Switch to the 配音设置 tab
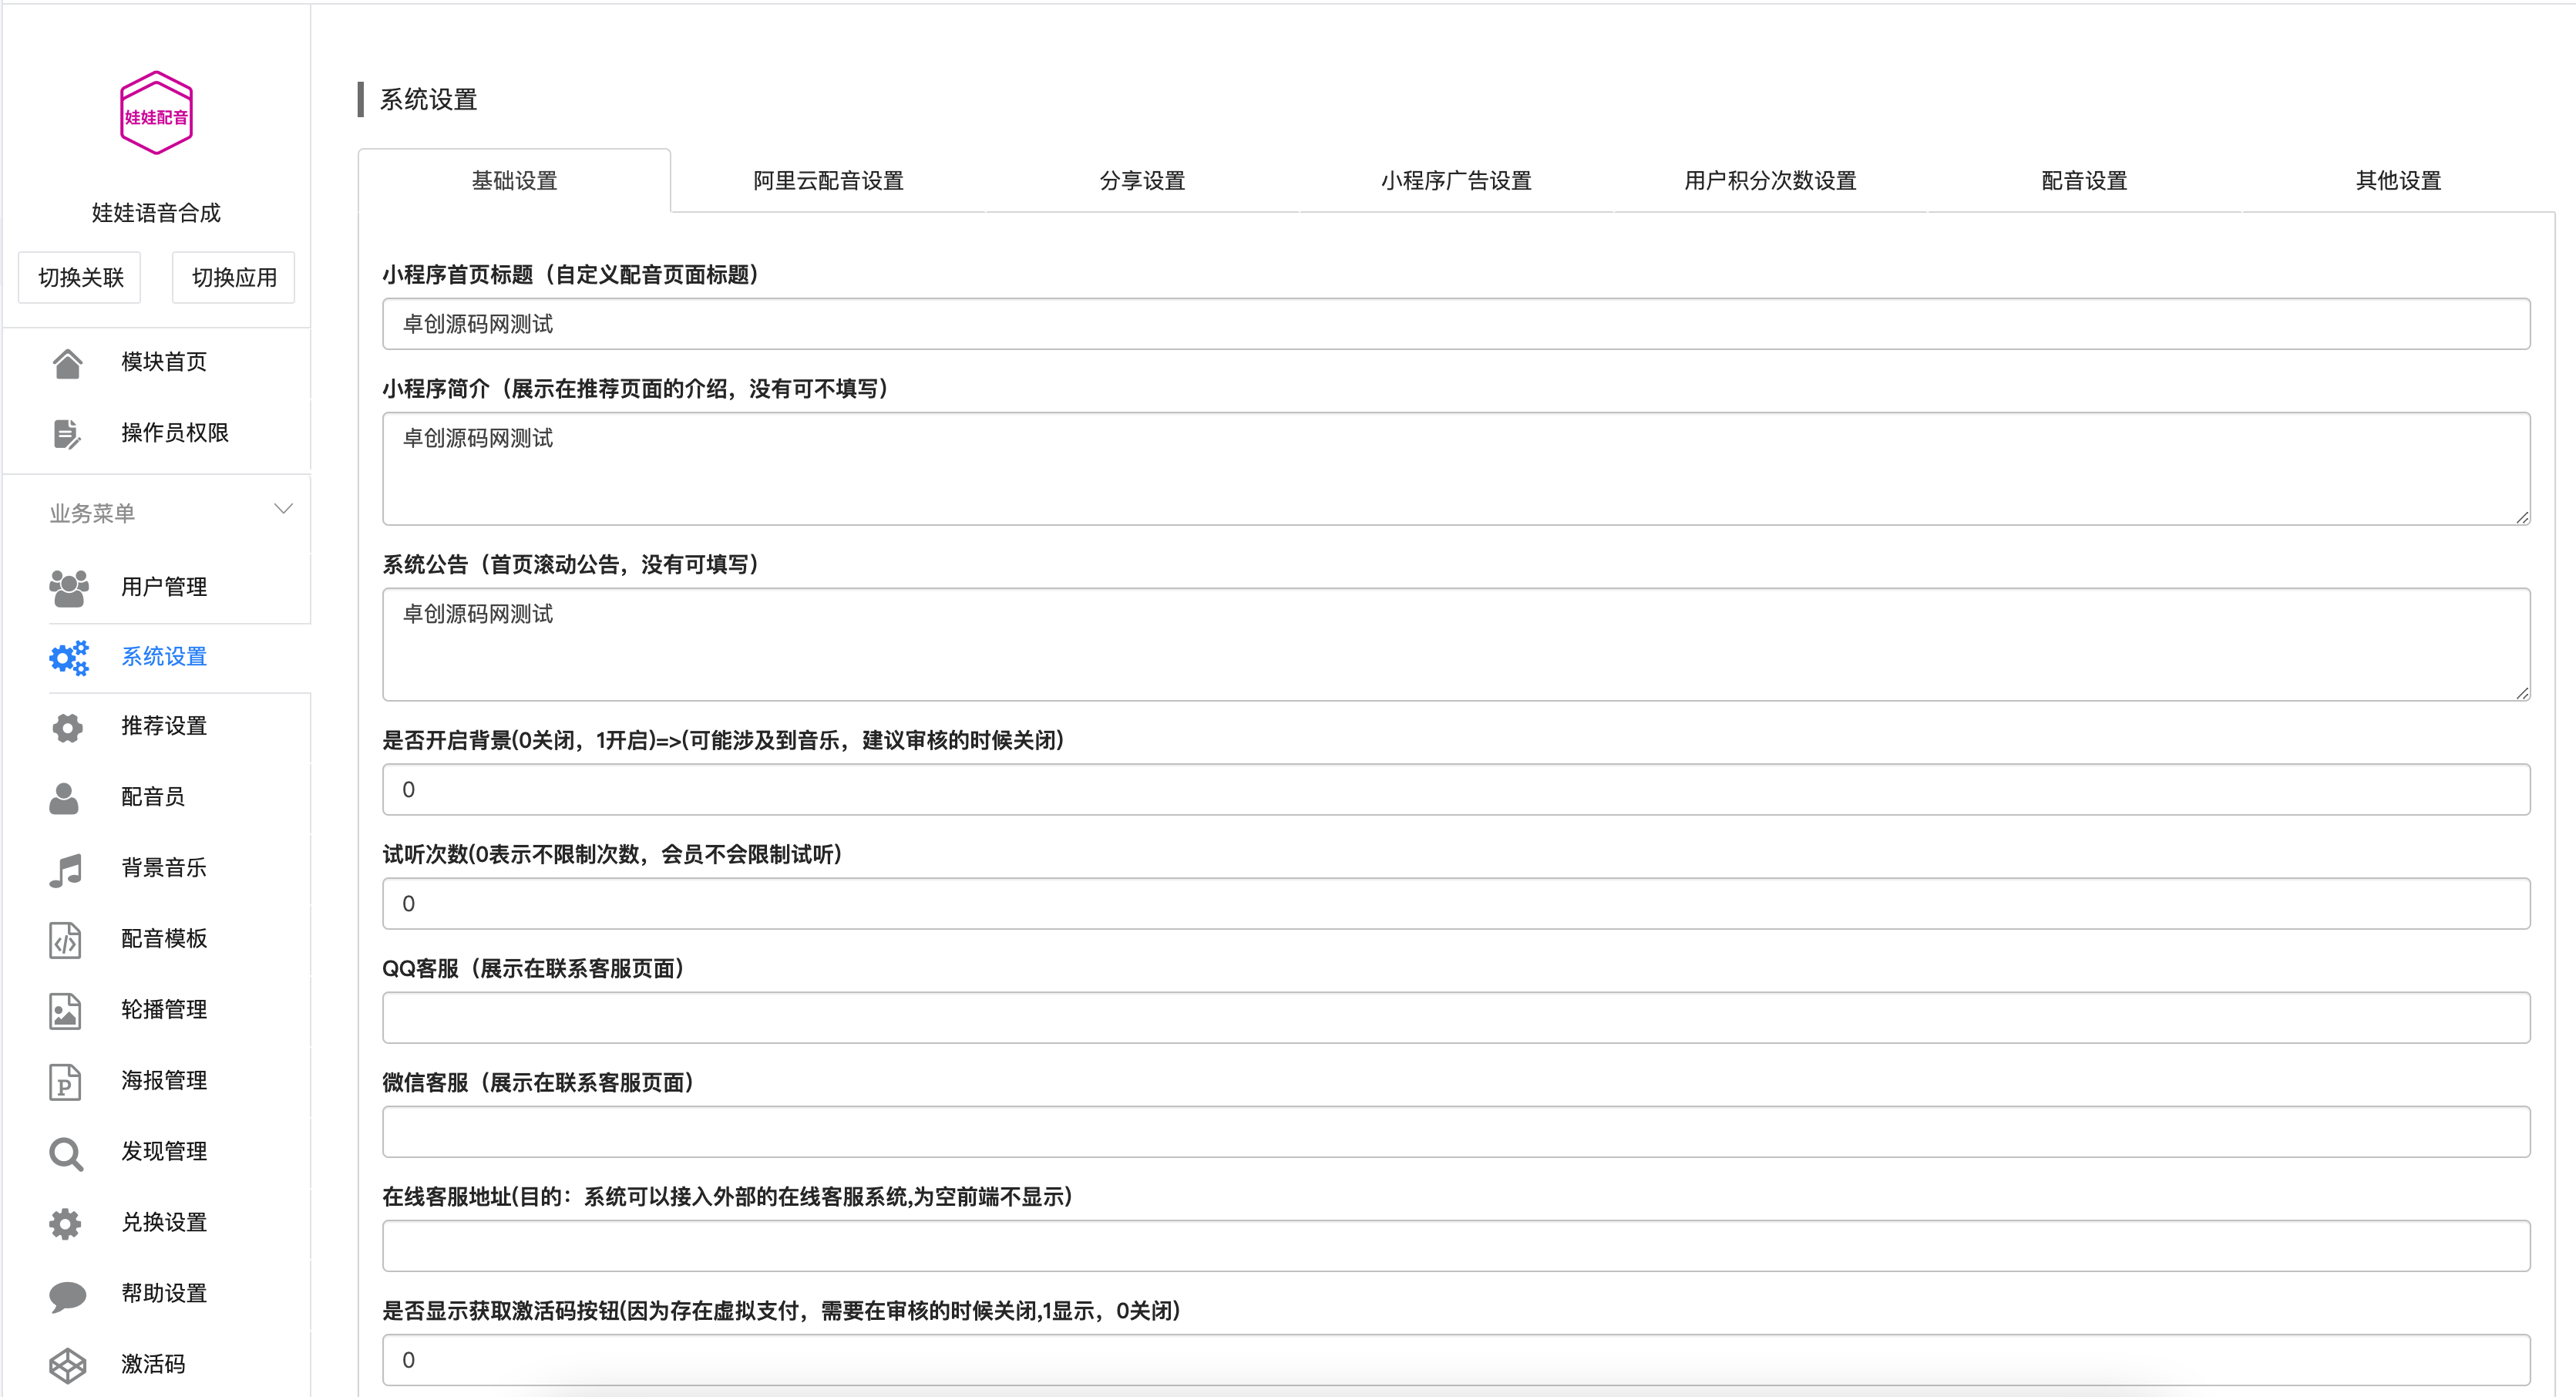 click(x=2084, y=181)
